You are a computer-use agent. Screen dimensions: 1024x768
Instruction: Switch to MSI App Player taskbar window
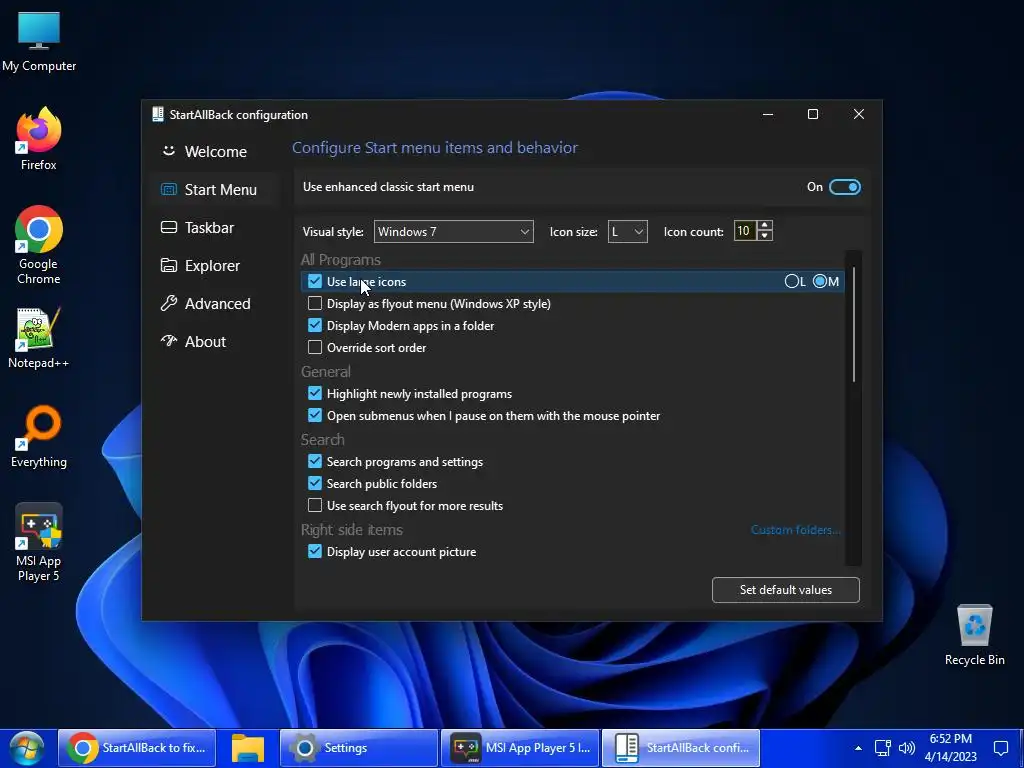[x=520, y=748]
